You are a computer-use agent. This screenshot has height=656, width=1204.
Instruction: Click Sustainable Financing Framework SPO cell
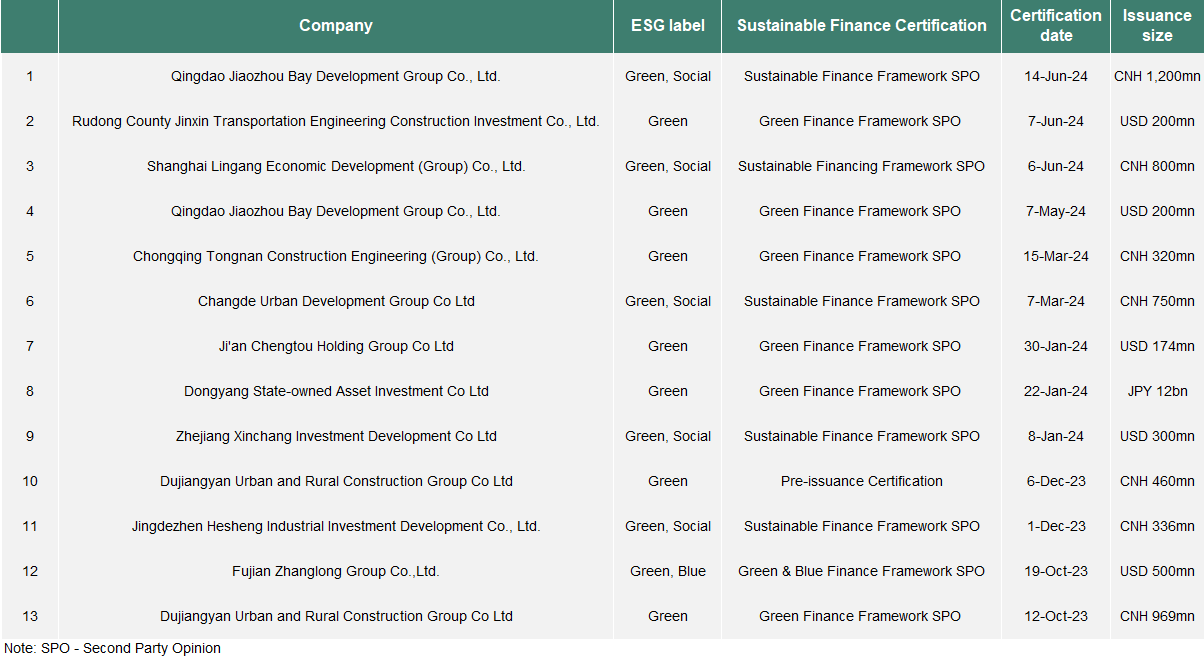(862, 166)
